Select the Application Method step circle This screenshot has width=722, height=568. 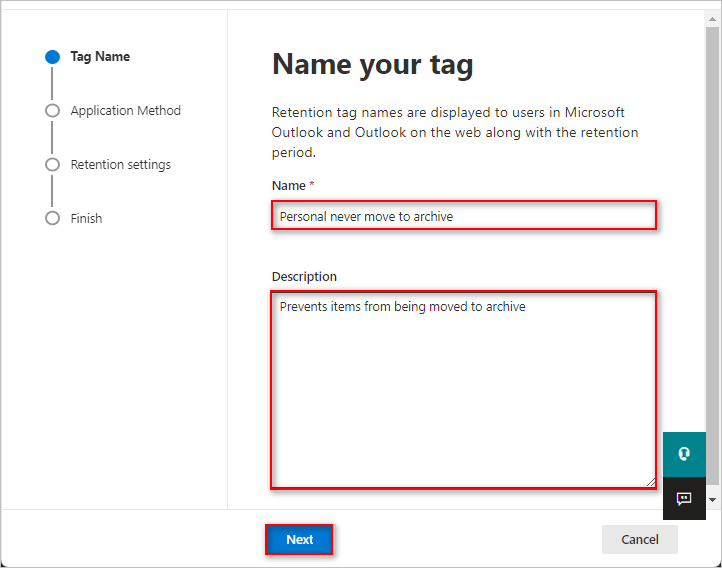tap(52, 111)
